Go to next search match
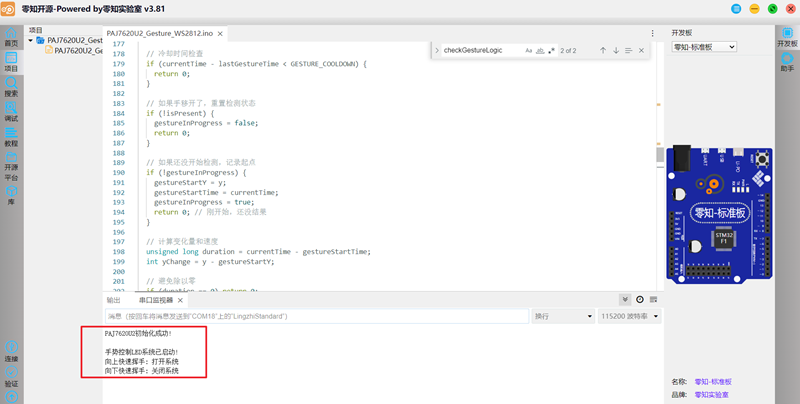 [616, 50]
